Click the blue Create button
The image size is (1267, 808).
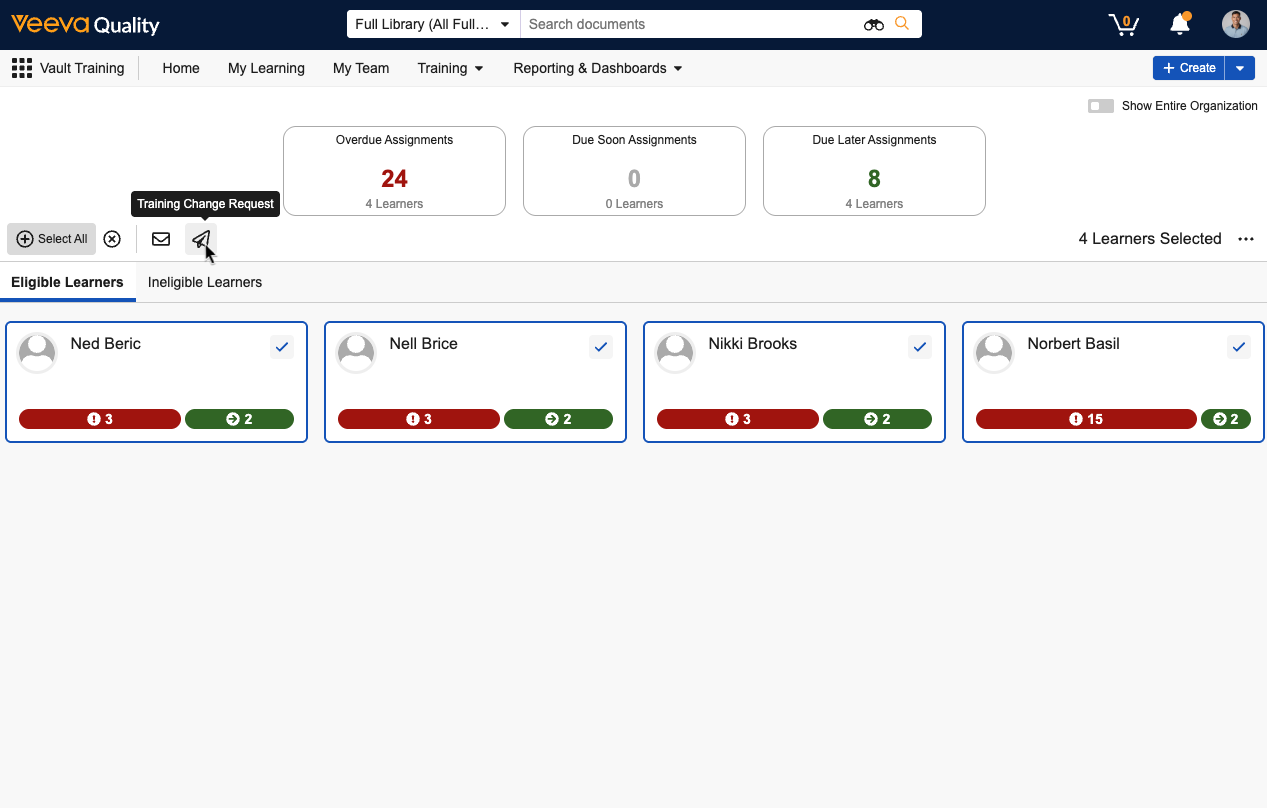tap(1188, 68)
